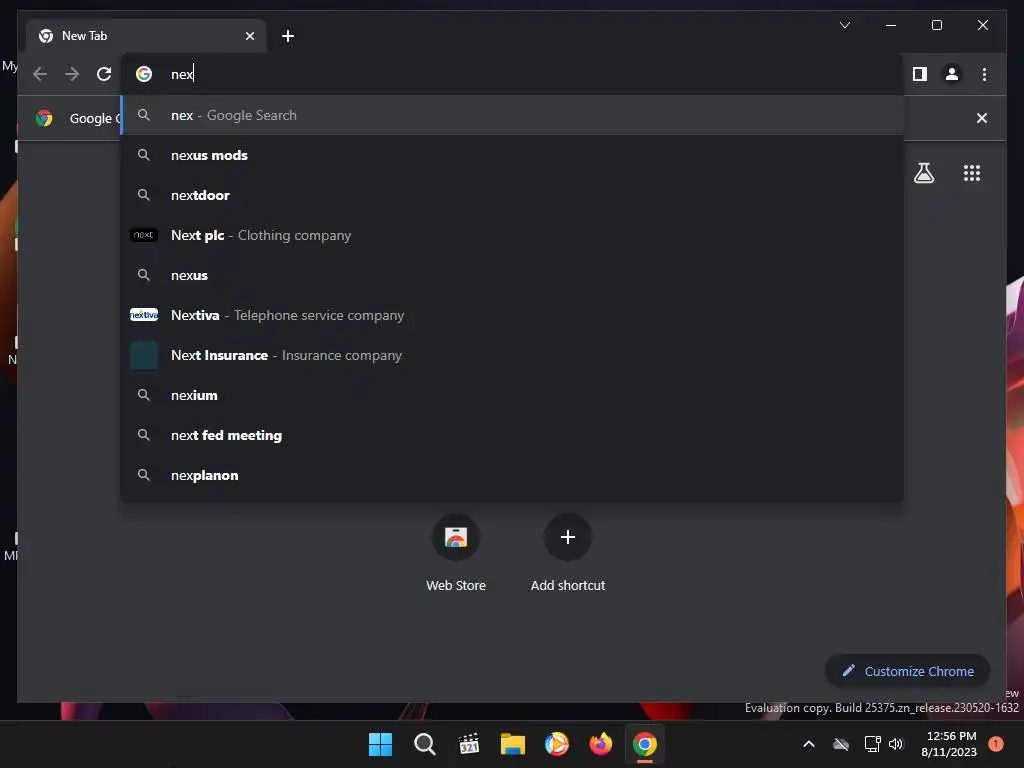Click the Chrome taskbar icon
Image resolution: width=1024 pixels, height=768 pixels.
645,744
